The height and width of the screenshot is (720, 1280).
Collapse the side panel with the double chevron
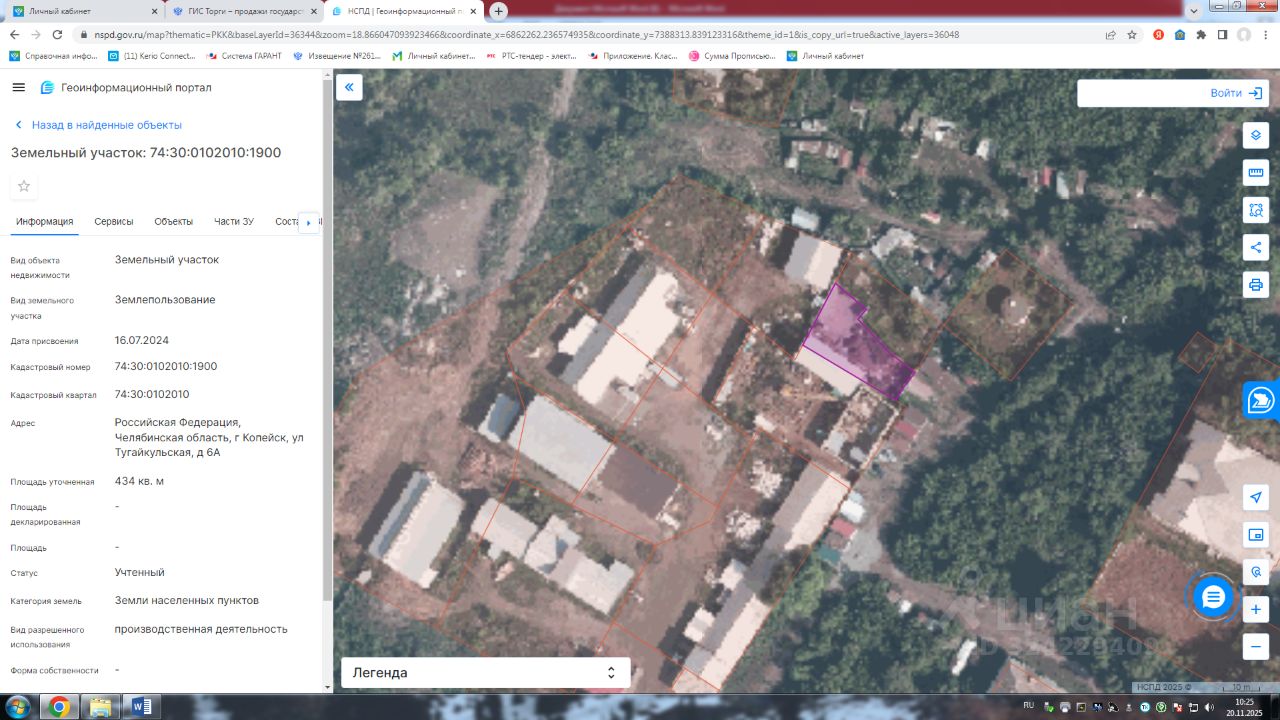[349, 87]
